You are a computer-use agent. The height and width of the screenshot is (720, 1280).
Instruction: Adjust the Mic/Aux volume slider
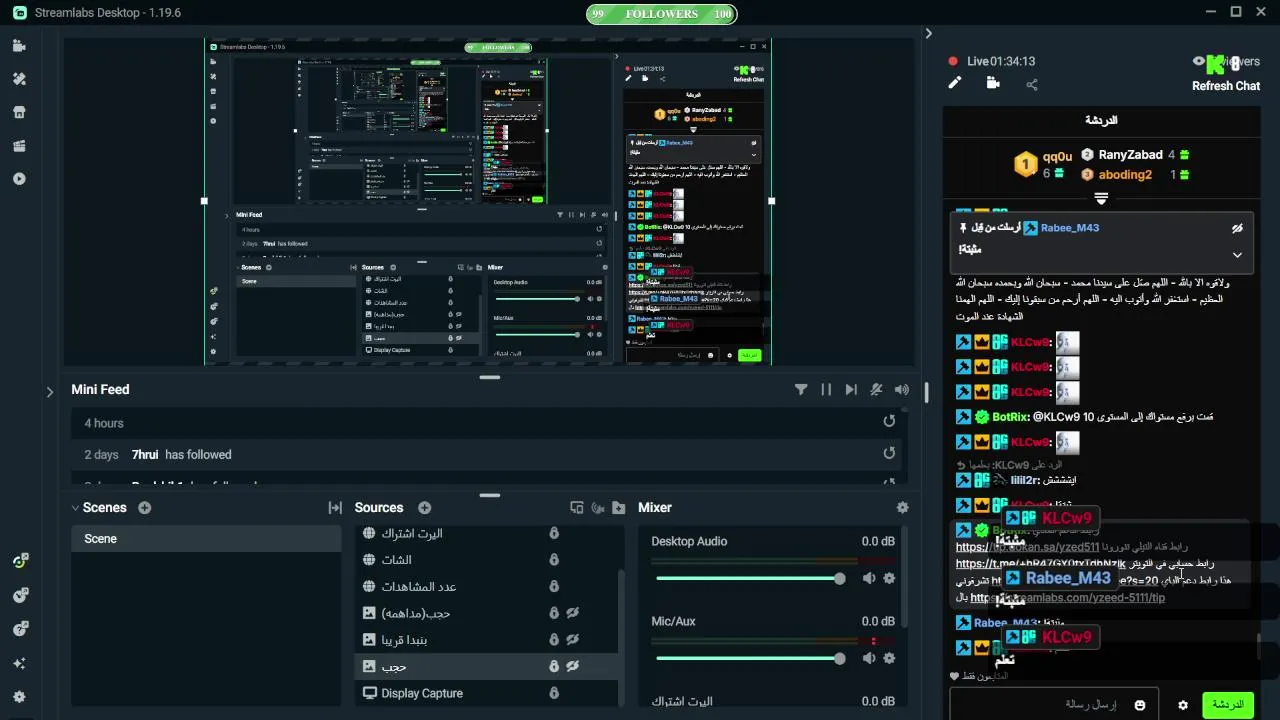[x=749, y=658]
